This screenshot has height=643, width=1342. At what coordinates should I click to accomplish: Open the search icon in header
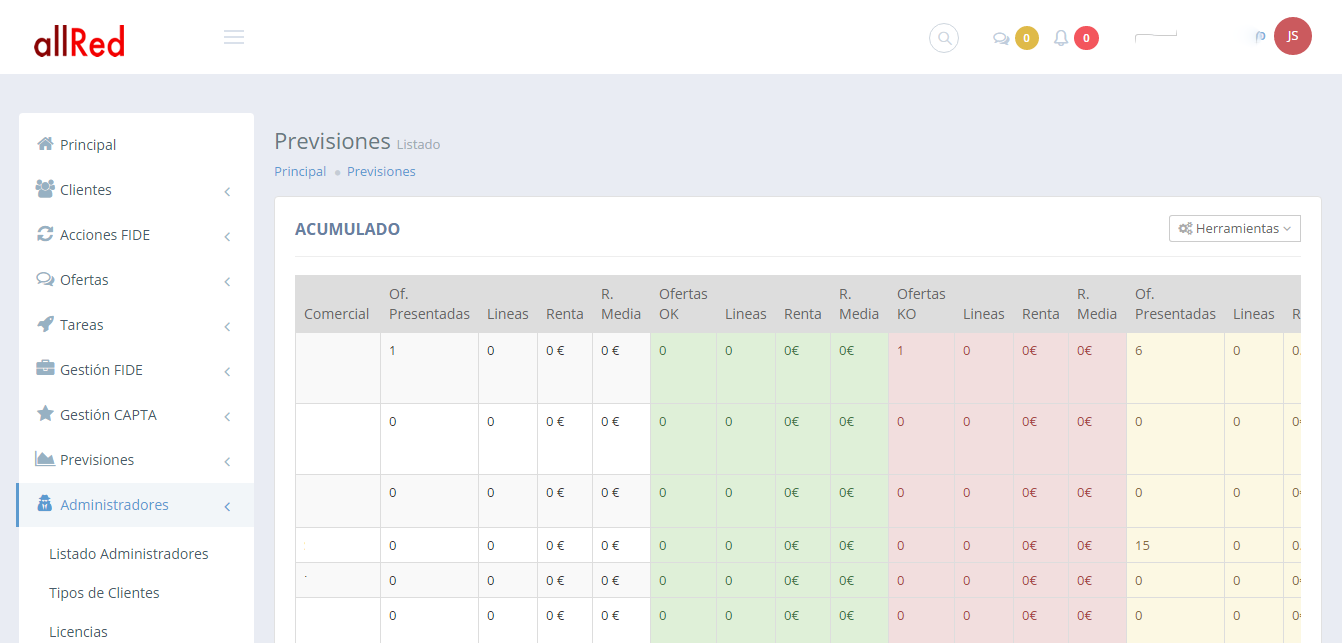(x=943, y=38)
